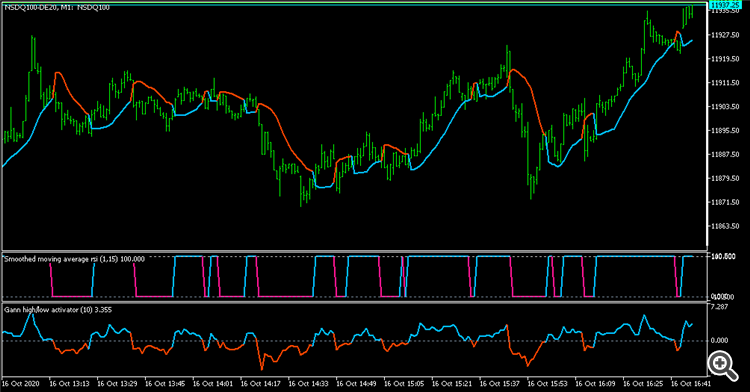
Task: Click the 16 Oct 15:53 time label
Action: 548,383
